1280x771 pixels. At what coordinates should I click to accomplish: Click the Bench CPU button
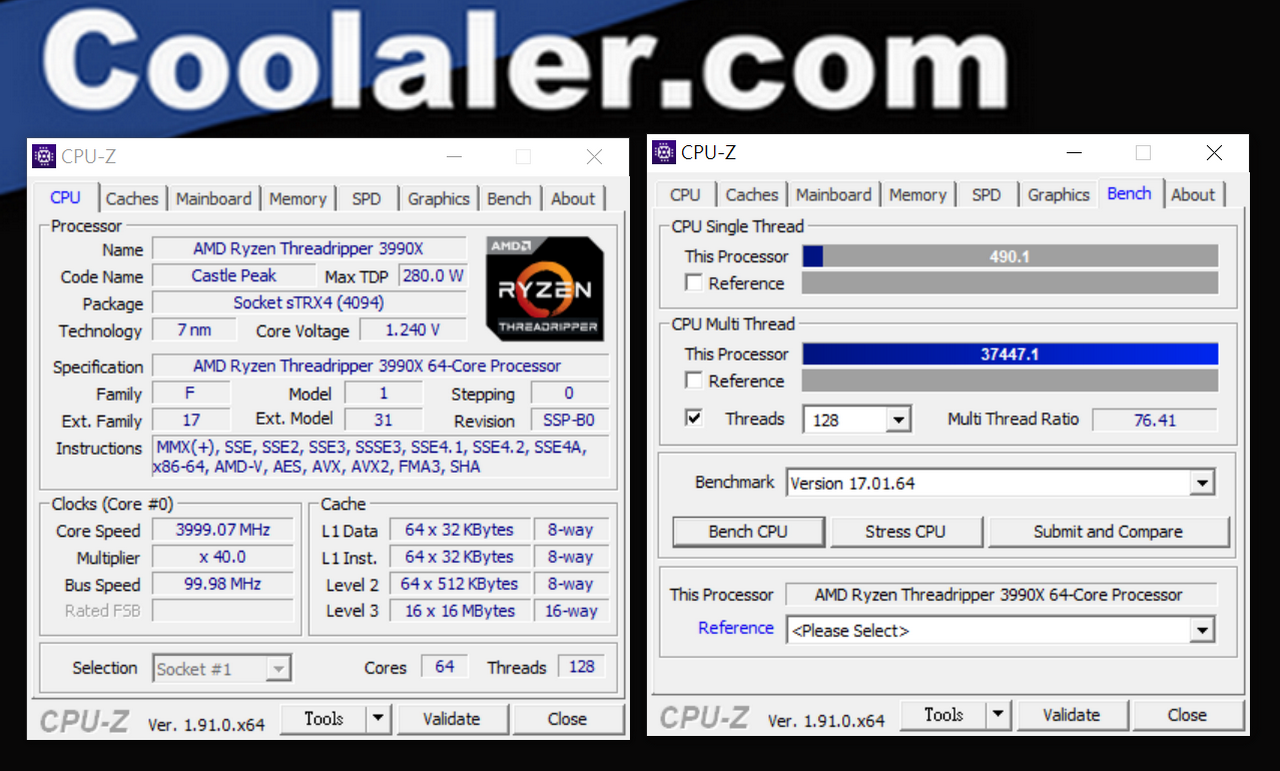(748, 532)
